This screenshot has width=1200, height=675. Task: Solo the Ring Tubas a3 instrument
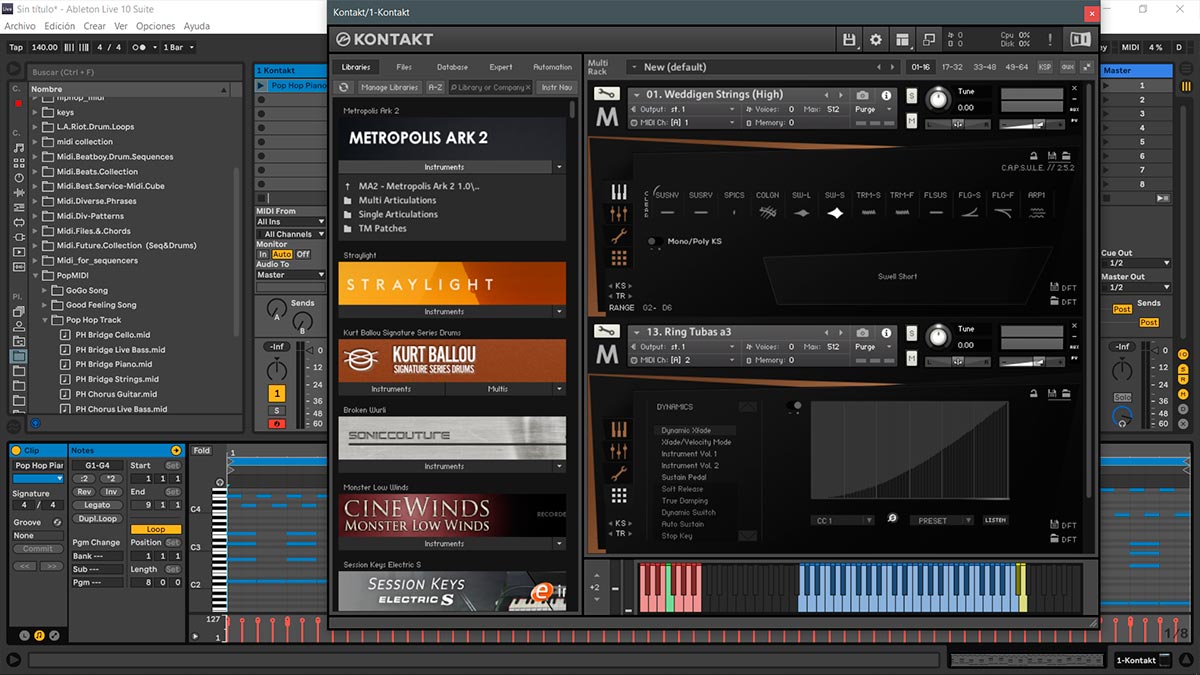(912, 332)
